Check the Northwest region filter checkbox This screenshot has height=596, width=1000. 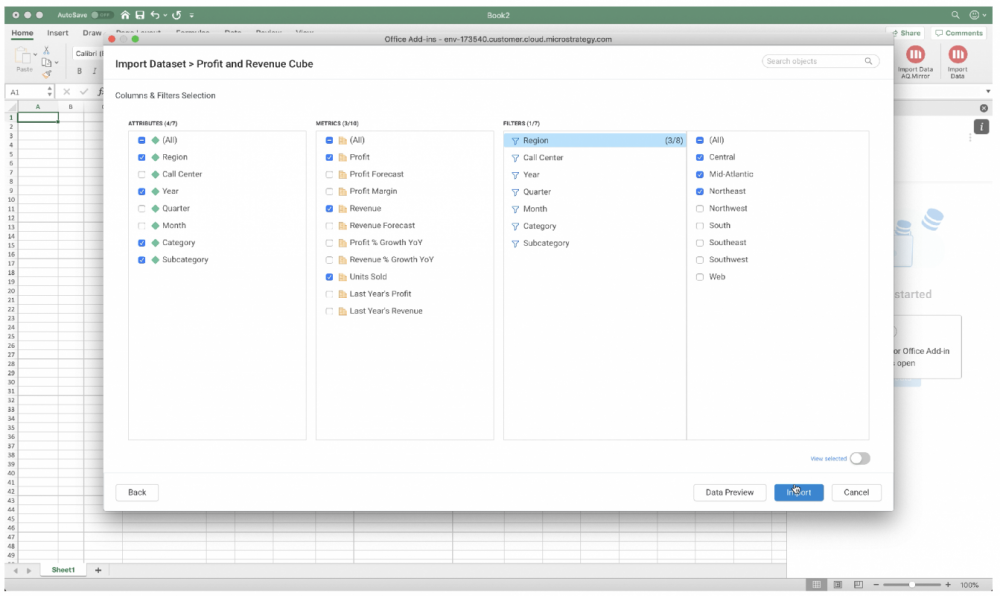tap(700, 208)
